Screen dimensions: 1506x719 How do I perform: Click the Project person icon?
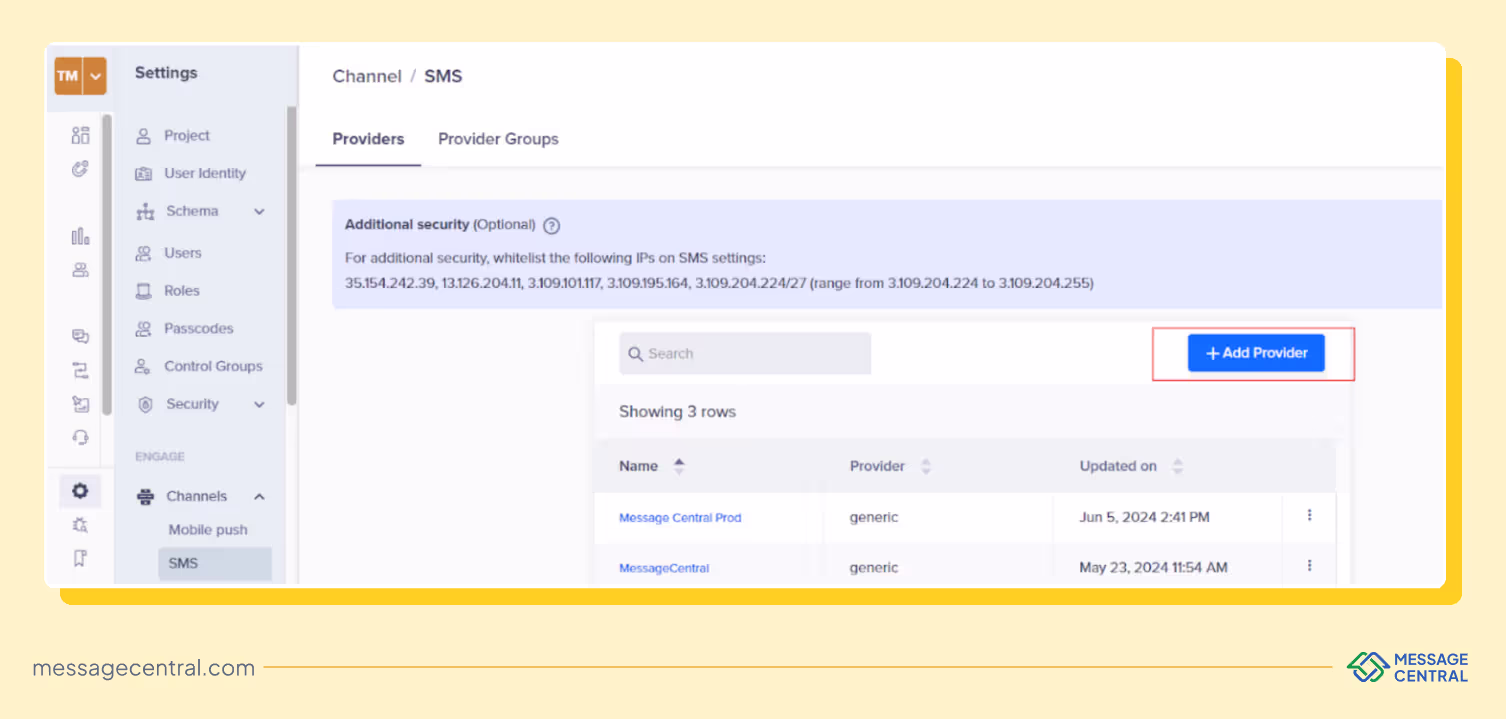click(144, 136)
